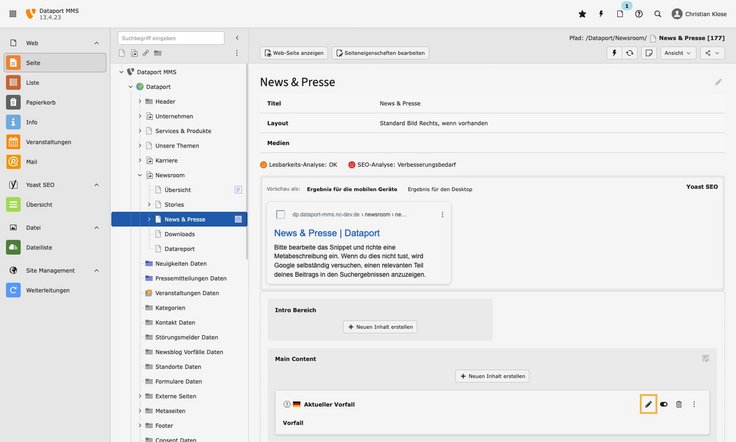This screenshot has height=442, width=736.
Task: Open the Ansicht dropdown
Action: tap(678, 53)
